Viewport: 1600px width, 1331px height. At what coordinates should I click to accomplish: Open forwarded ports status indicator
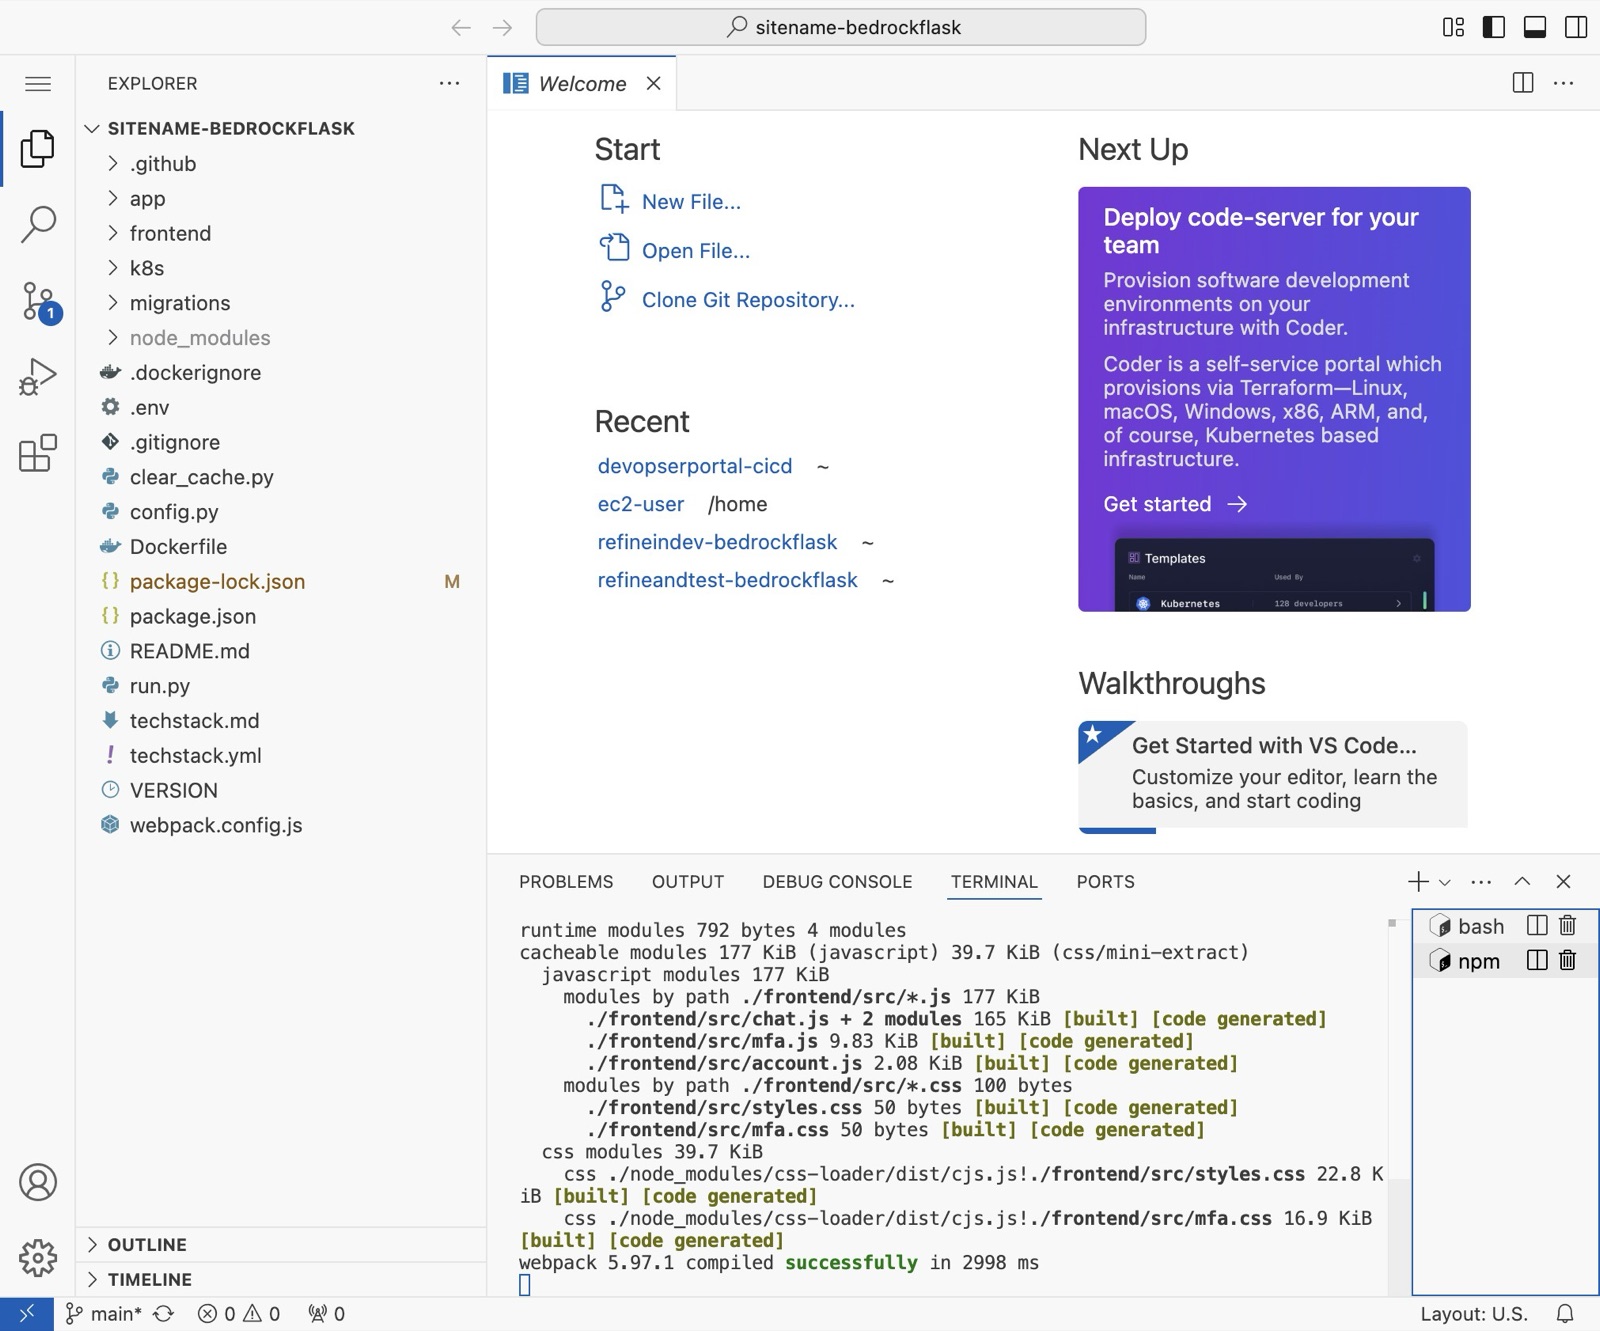(327, 1313)
